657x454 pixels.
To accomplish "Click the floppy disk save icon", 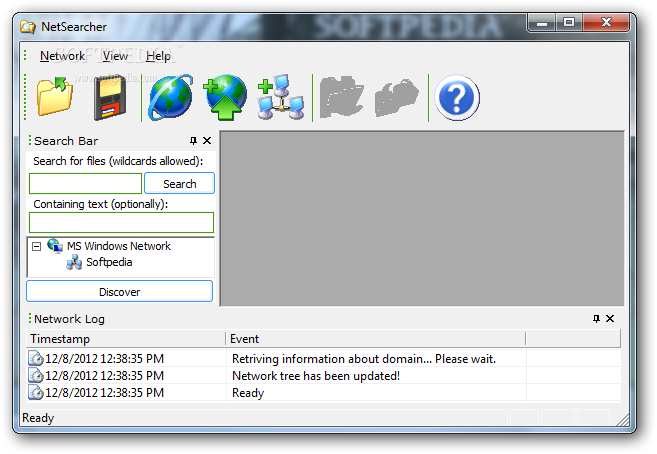I will (x=109, y=98).
